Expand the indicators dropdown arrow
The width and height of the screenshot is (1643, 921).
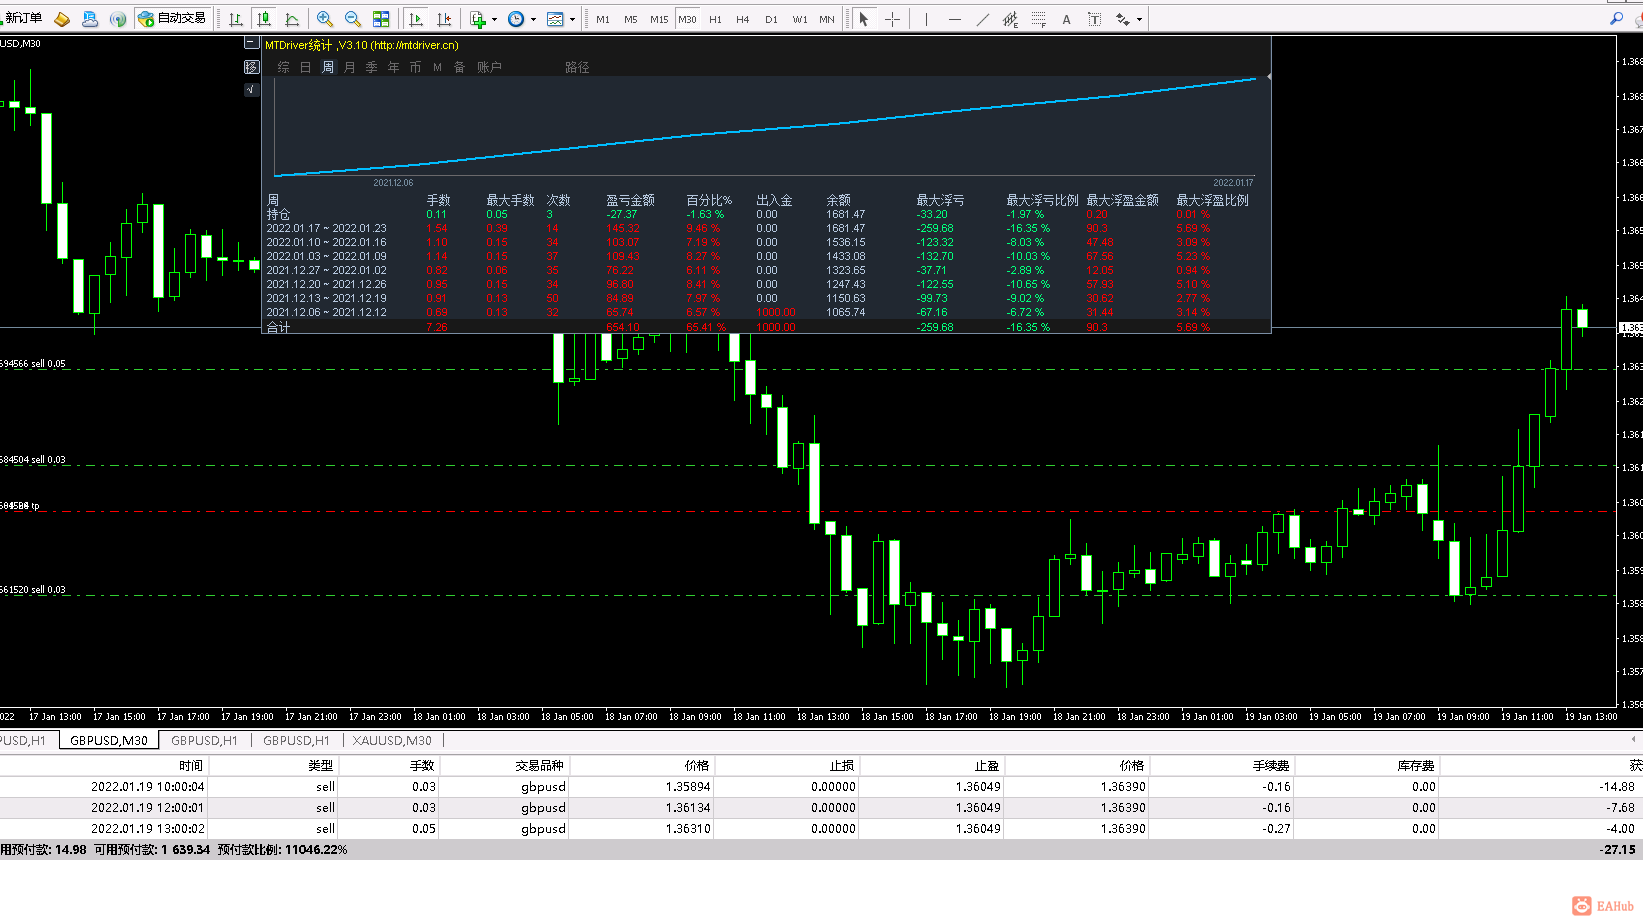coord(494,19)
